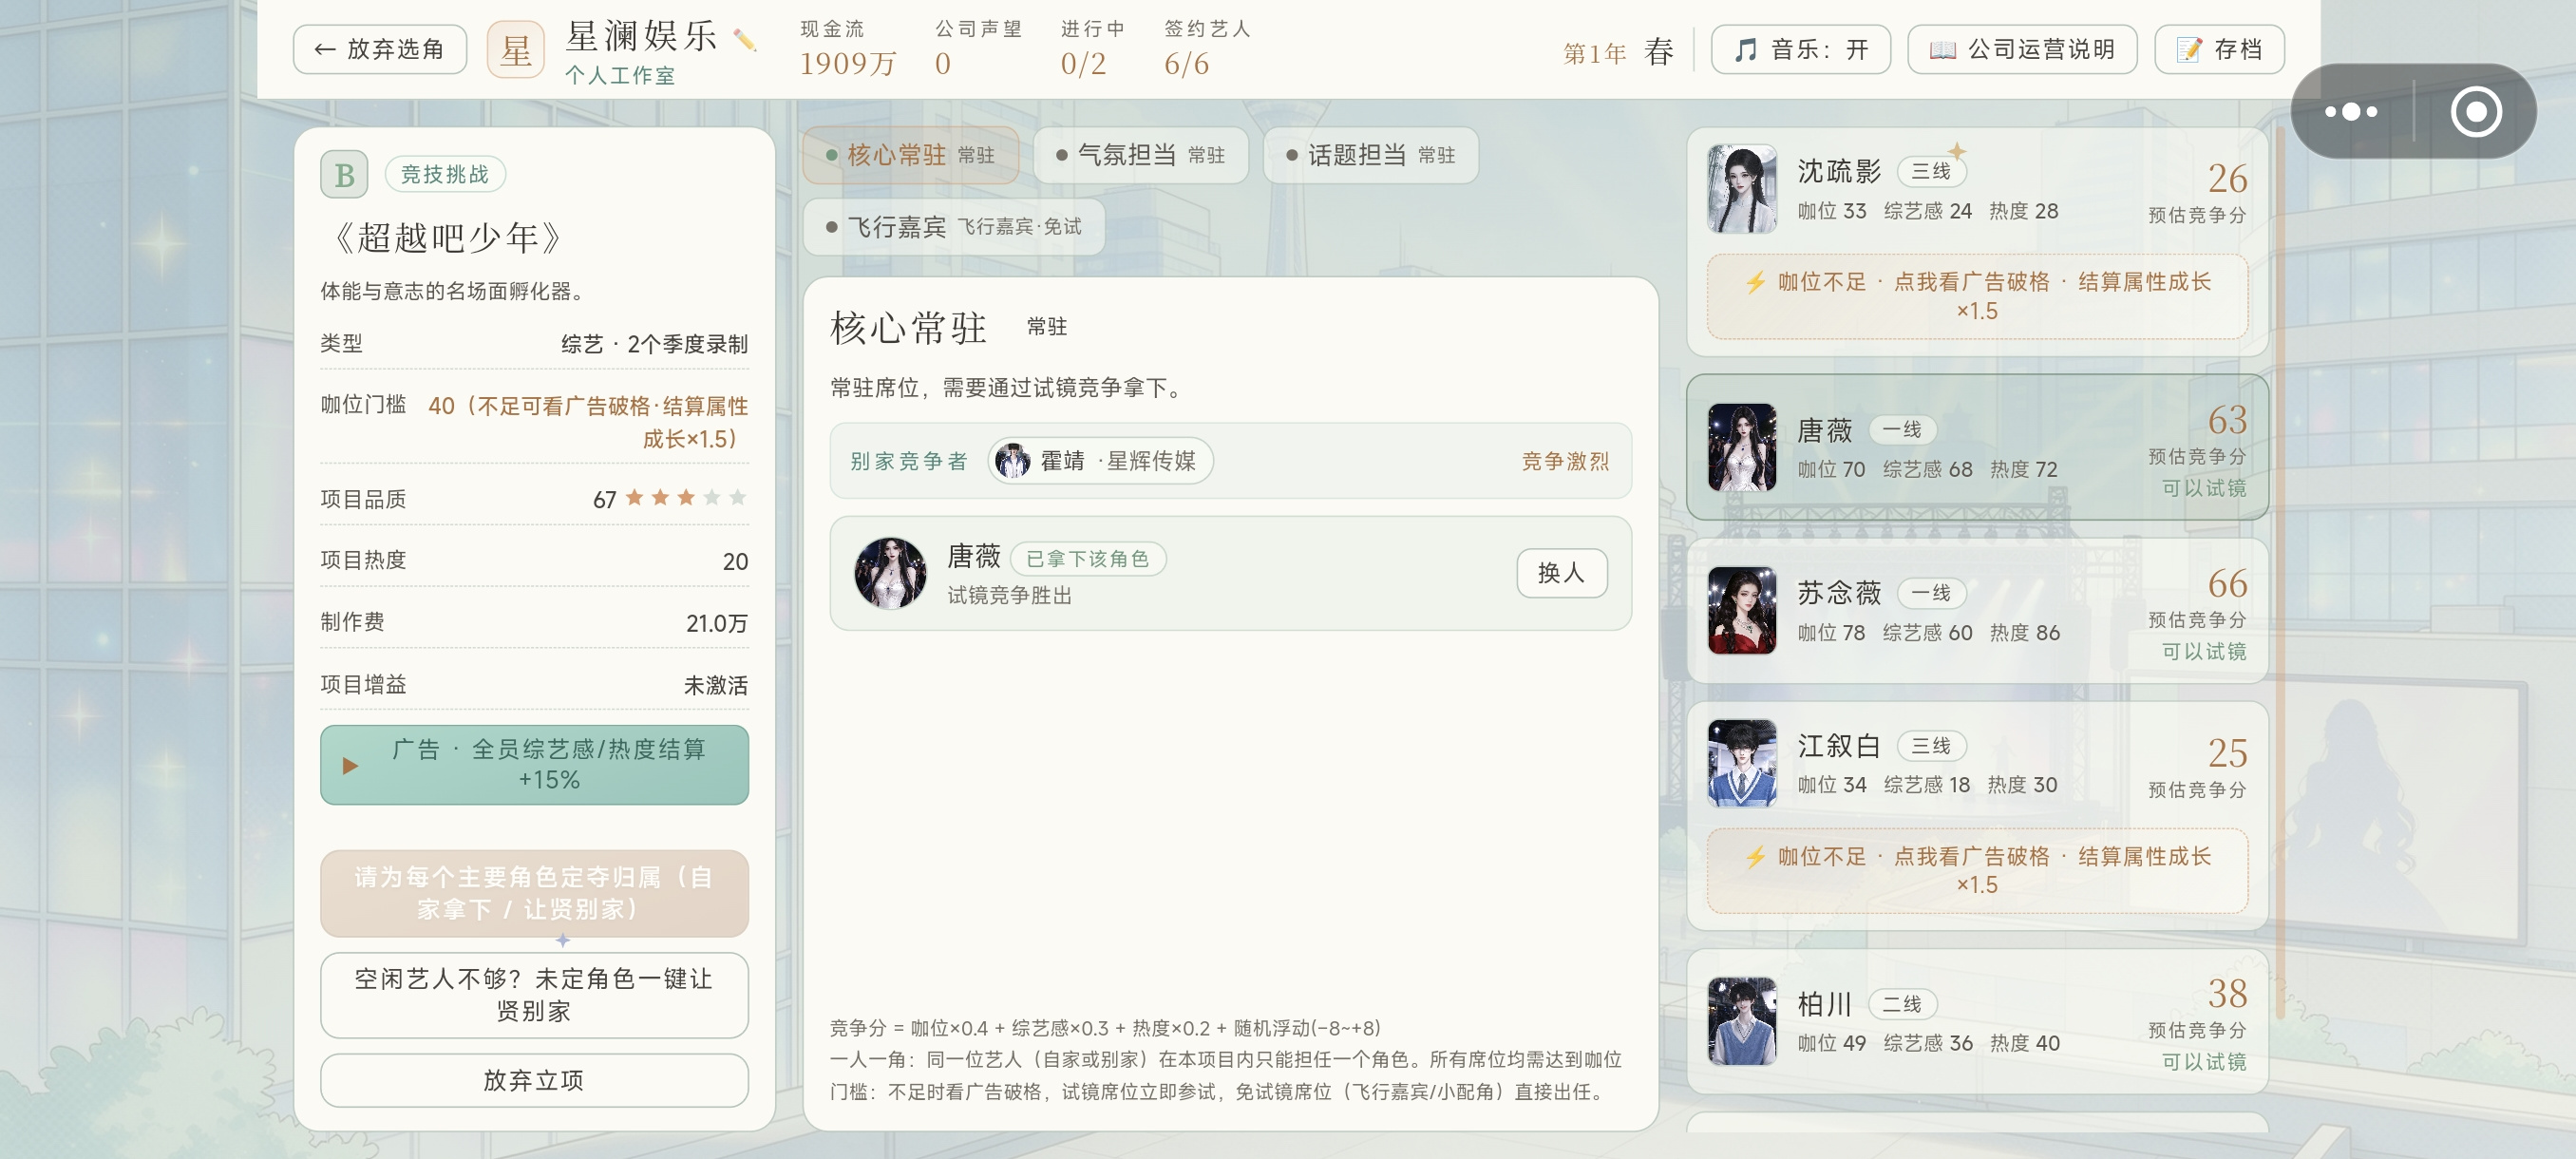Click the mini-program close circle icon
2576x1159 pixels.
(x=2476, y=111)
